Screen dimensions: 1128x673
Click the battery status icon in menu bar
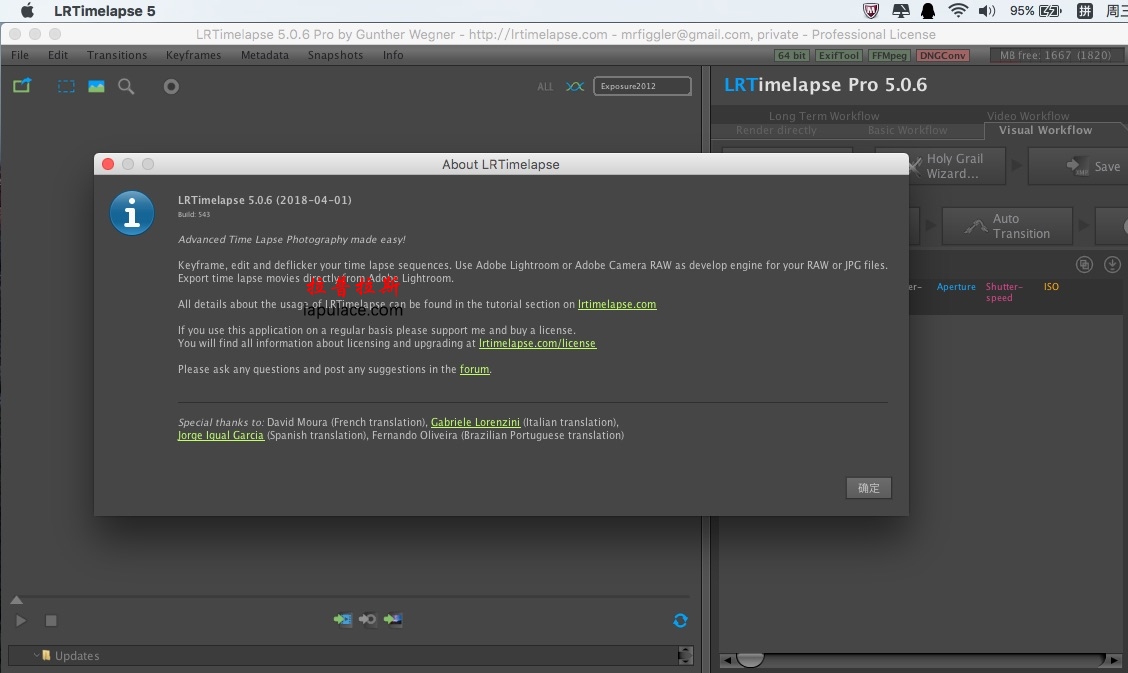pos(1050,11)
